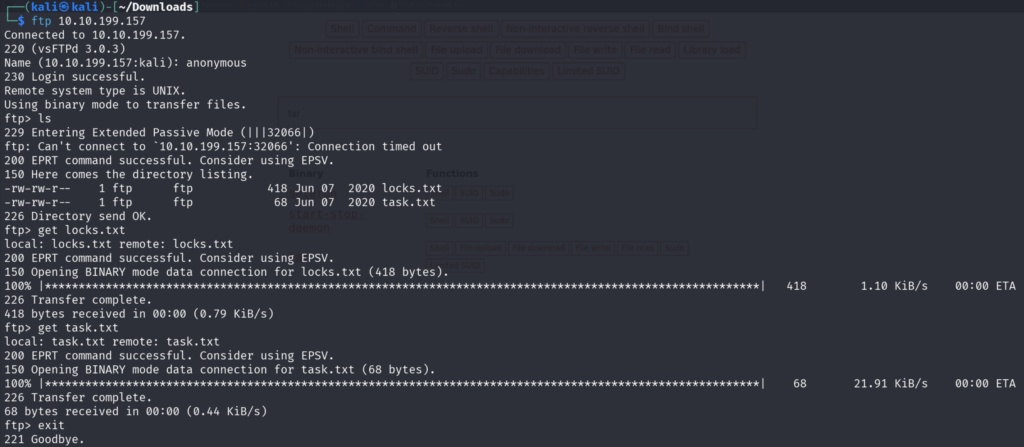
Task: Select the Command filter button
Action: point(393,28)
